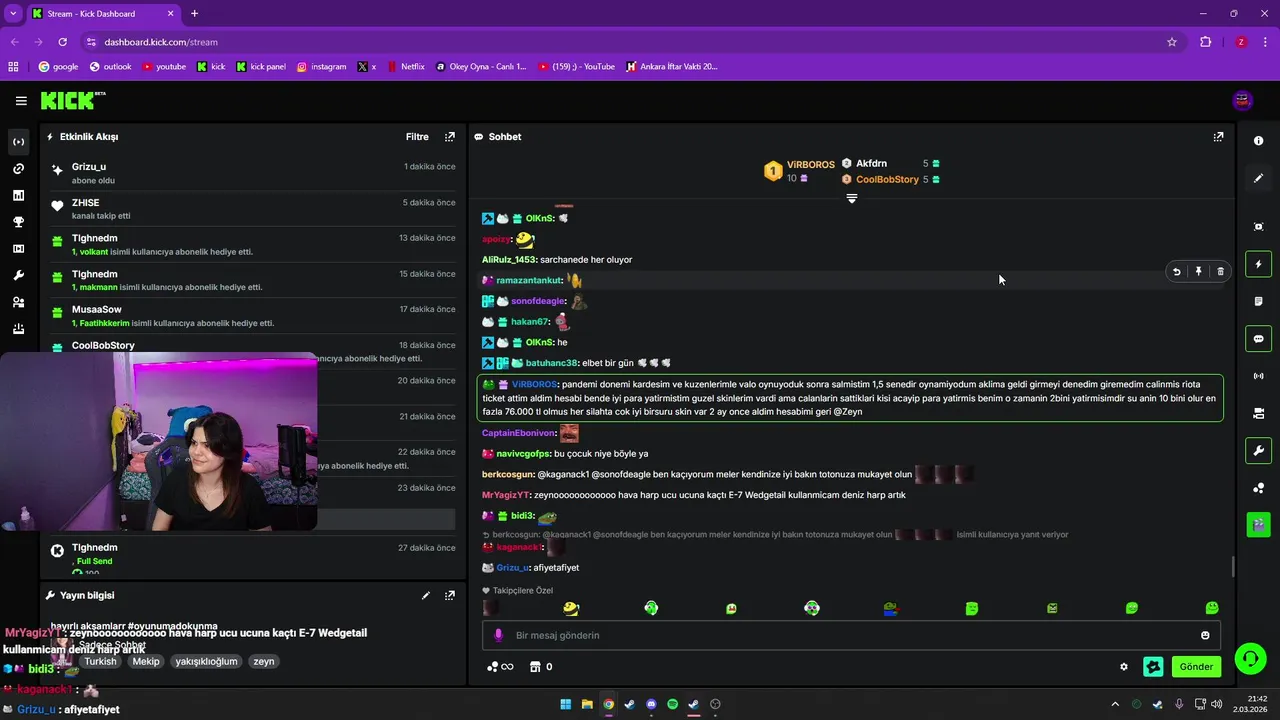Toggle the wrench panel button in right toolbar
Viewport: 1280px width, 720px height.
tap(1259, 450)
